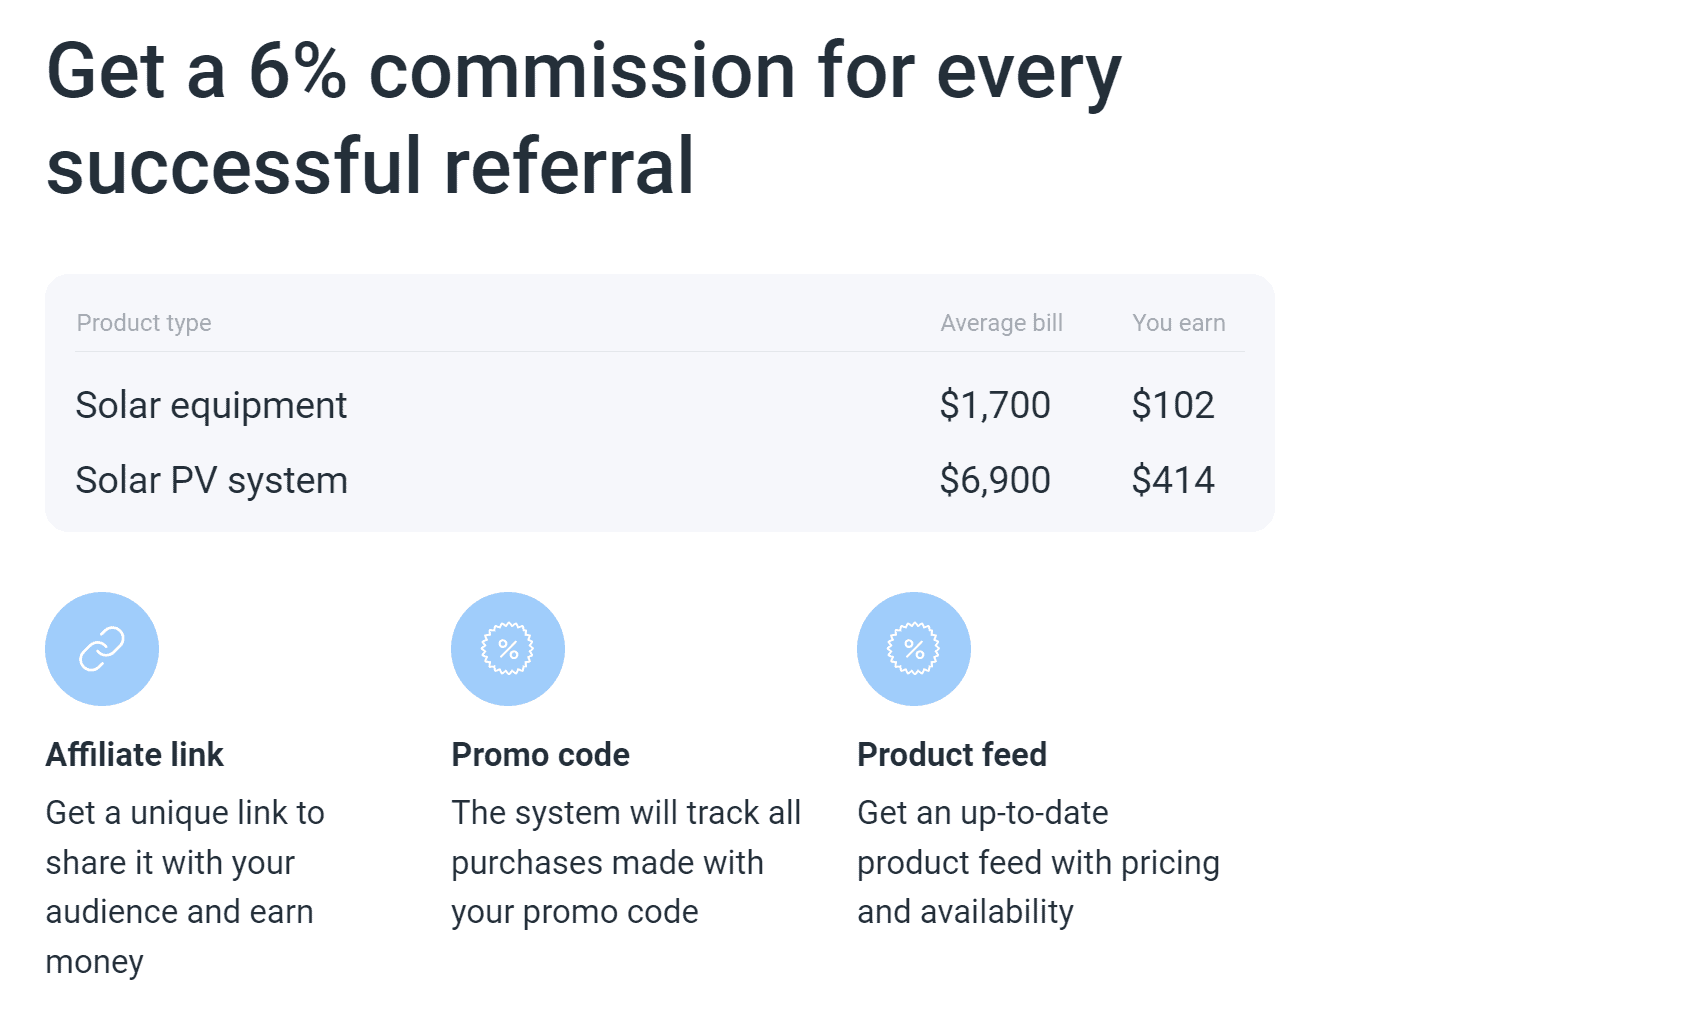This screenshot has height=1014, width=1707.
Task: Select the Solar PV system row label
Action: pyautogui.click(x=212, y=480)
